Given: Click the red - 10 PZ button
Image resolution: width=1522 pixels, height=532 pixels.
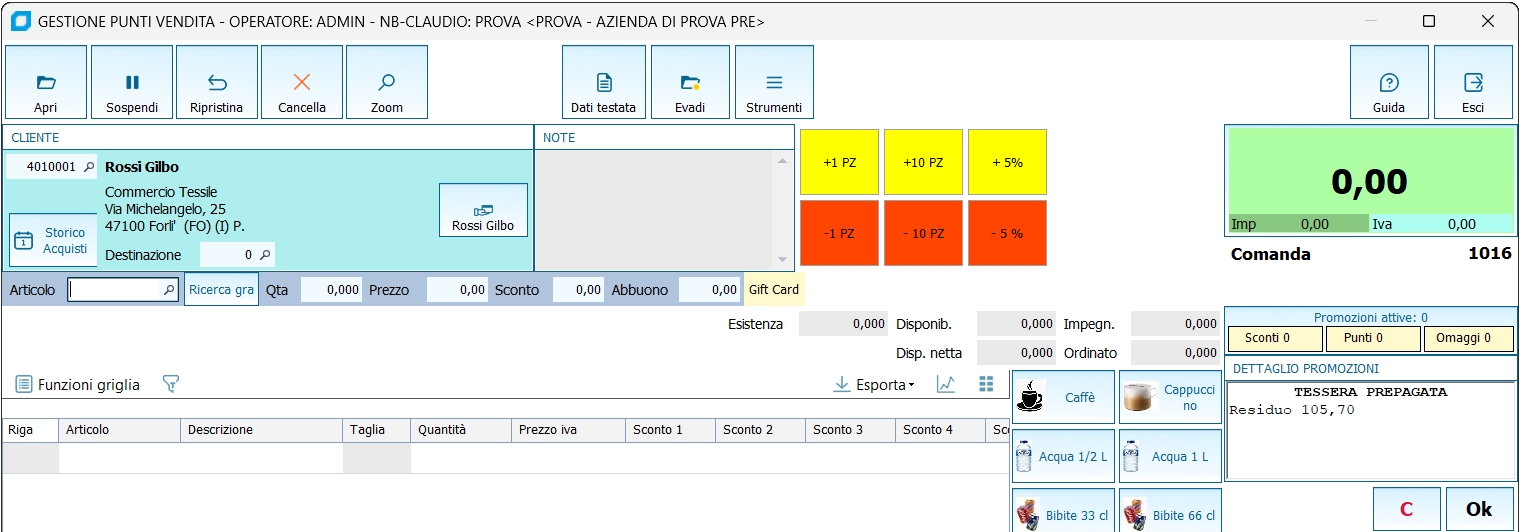Looking at the screenshot, I should coord(923,233).
